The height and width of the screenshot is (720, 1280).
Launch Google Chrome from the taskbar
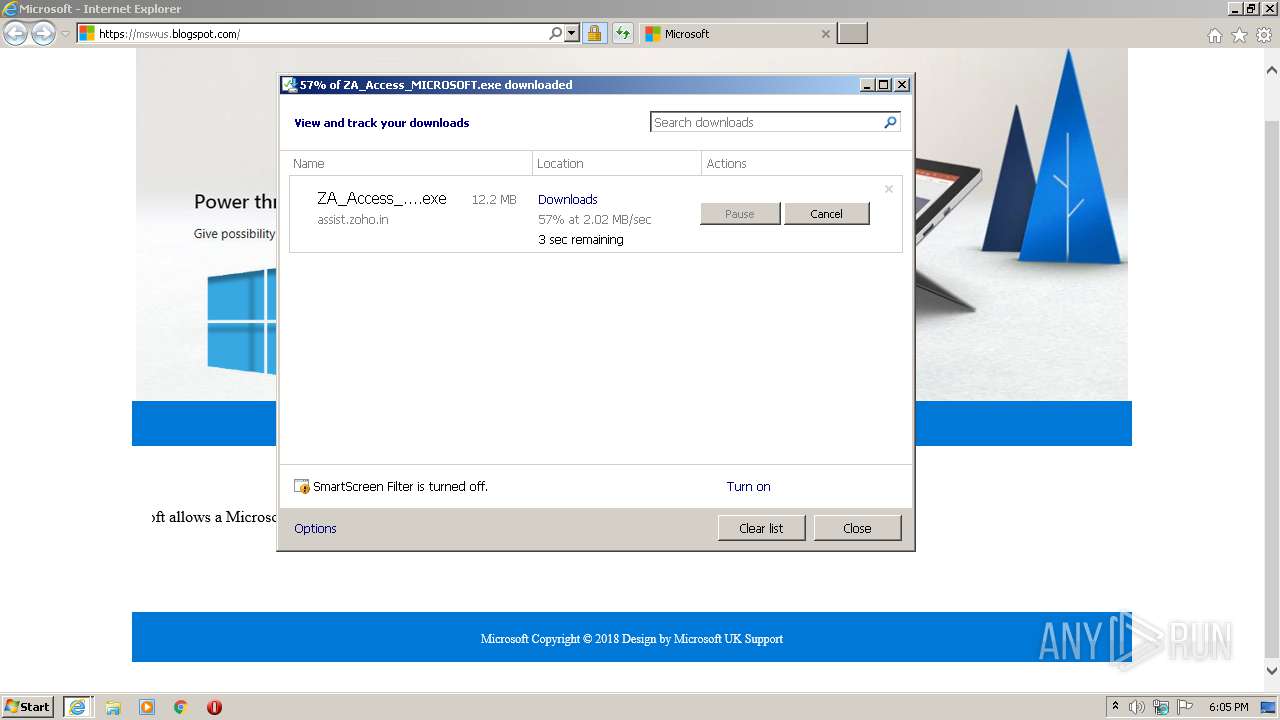point(181,707)
